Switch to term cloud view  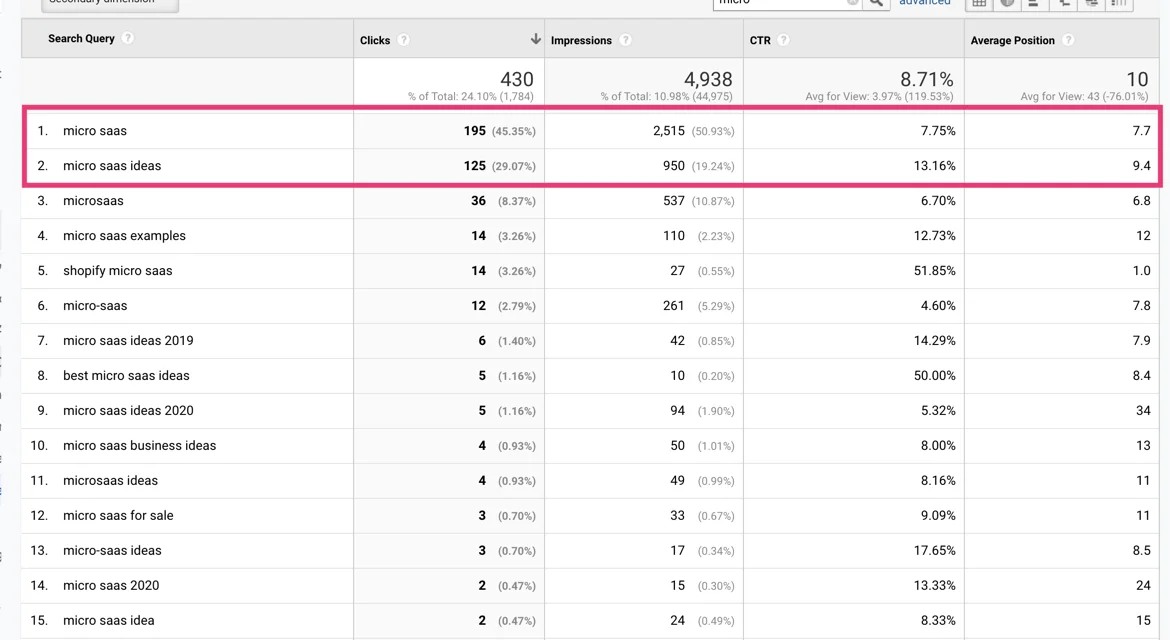coord(1091,3)
